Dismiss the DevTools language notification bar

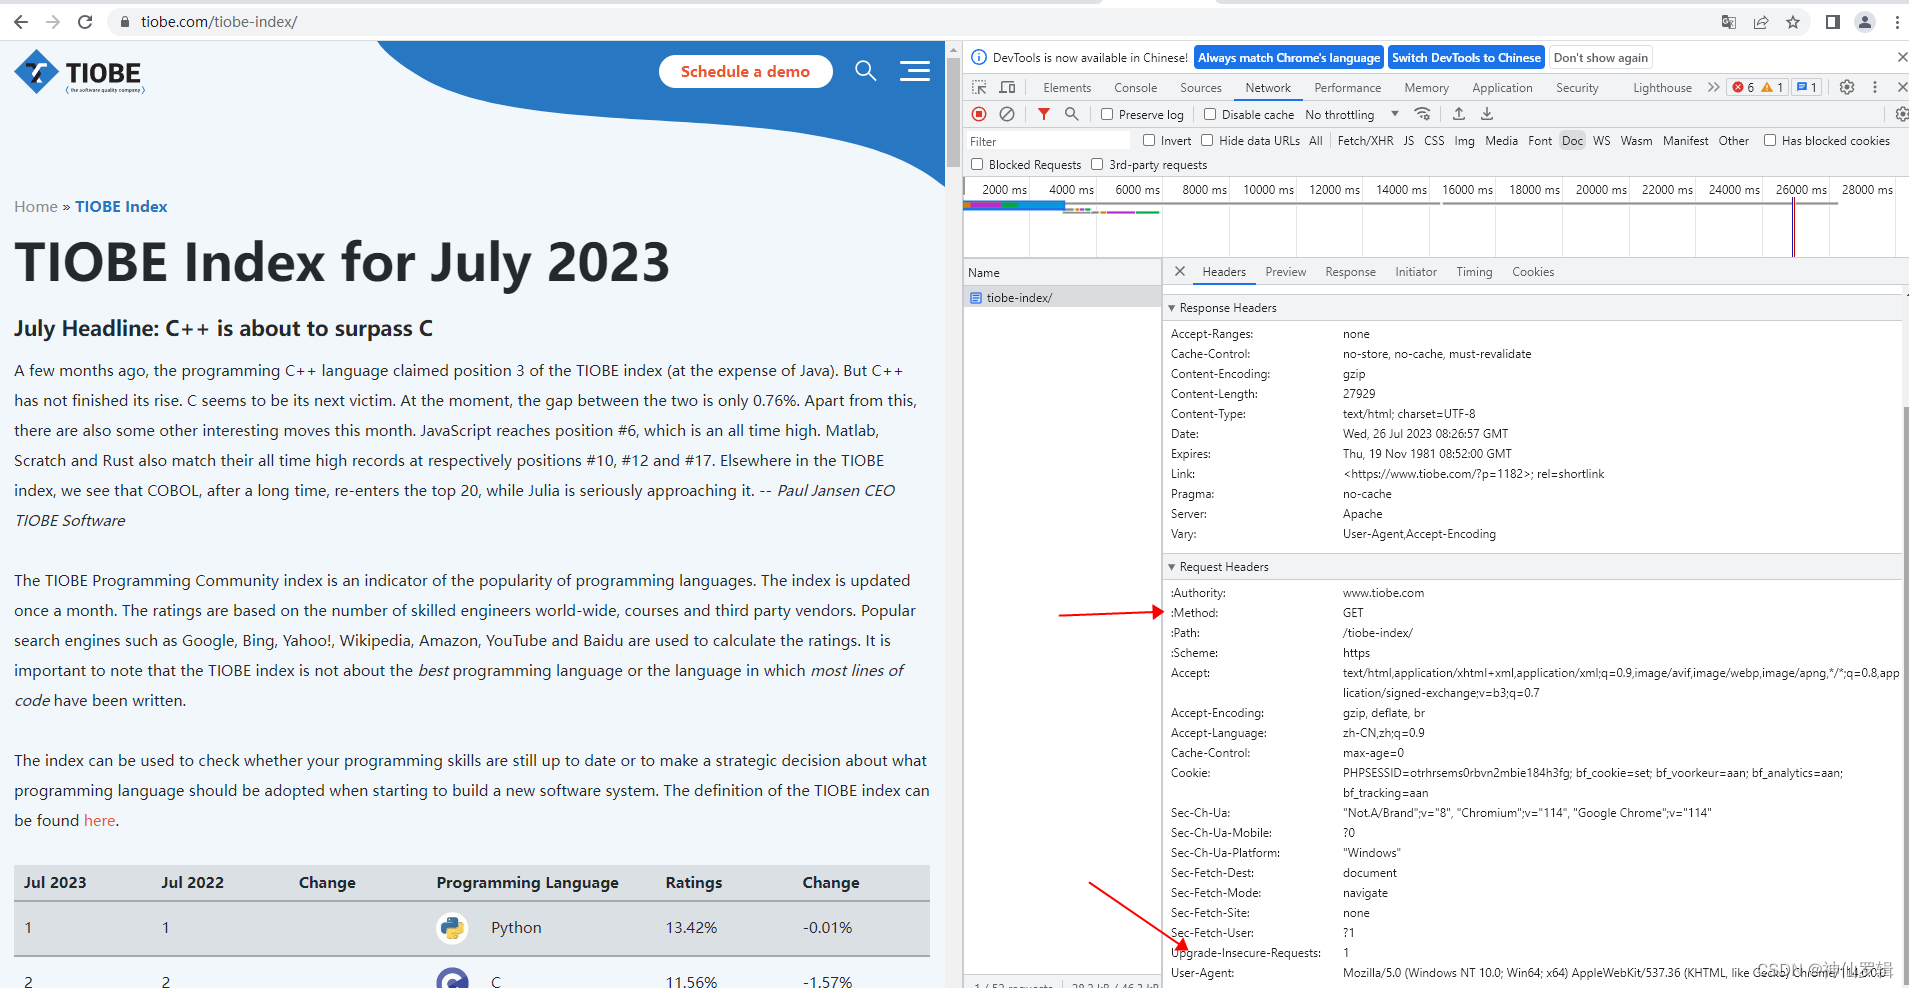click(x=1902, y=57)
